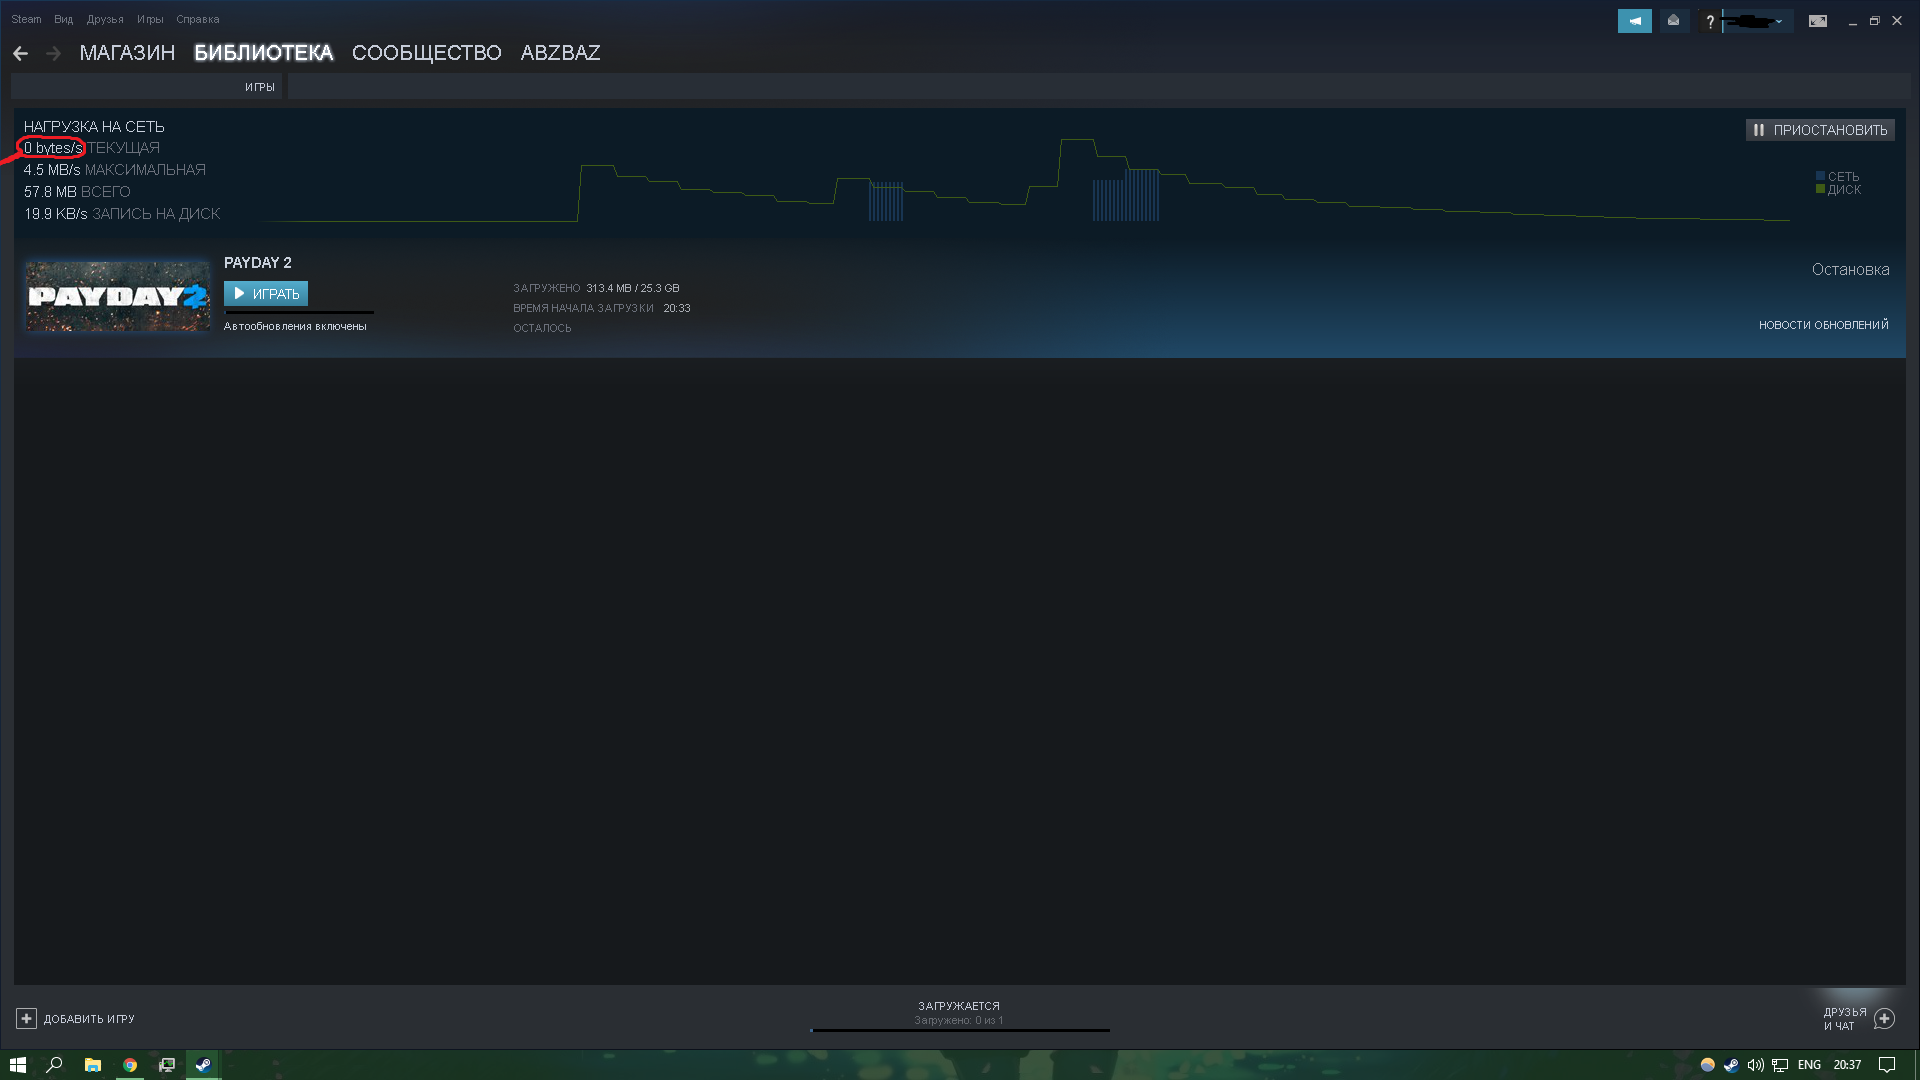1926x1082 pixels.
Task: Select СООБЩЕСТВО tab in navigation
Action: [425, 53]
